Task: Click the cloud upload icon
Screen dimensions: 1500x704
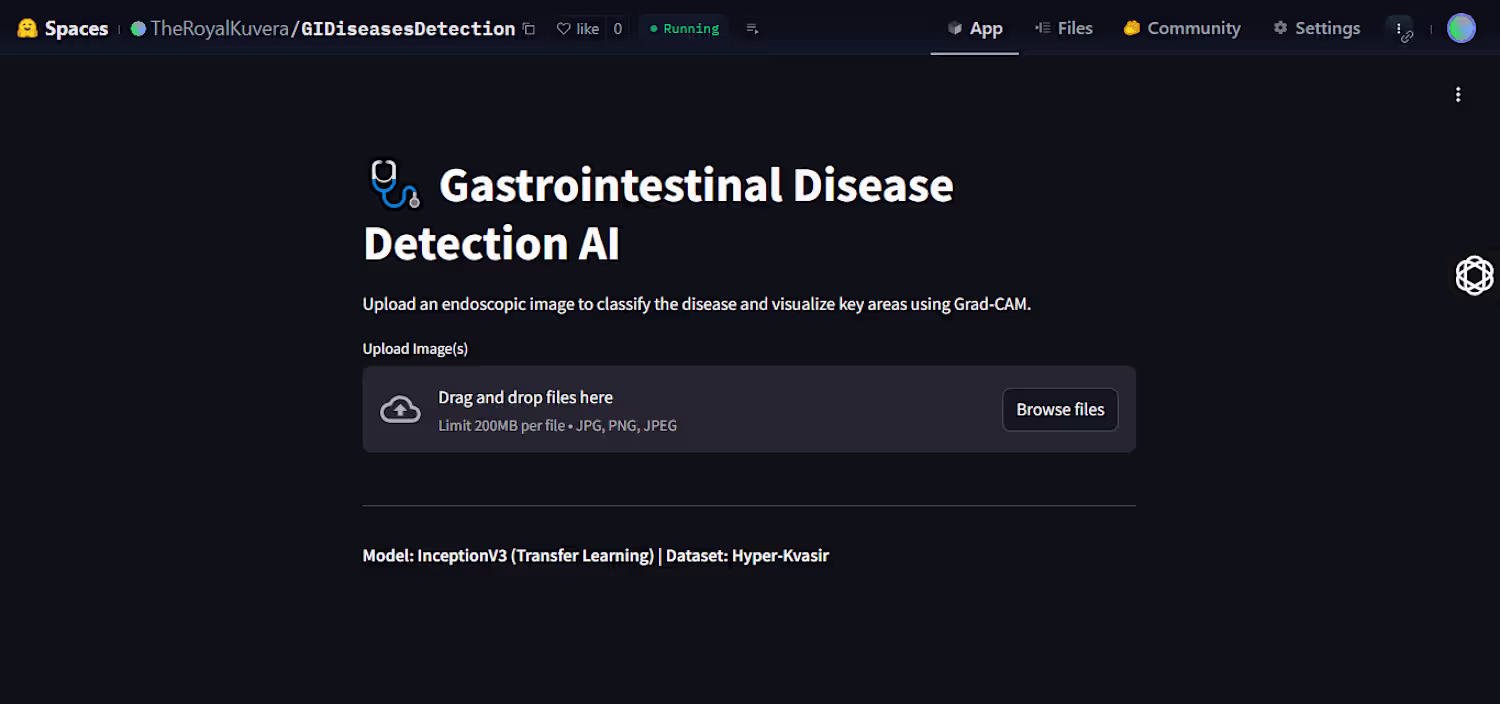Action: coord(400,409)
